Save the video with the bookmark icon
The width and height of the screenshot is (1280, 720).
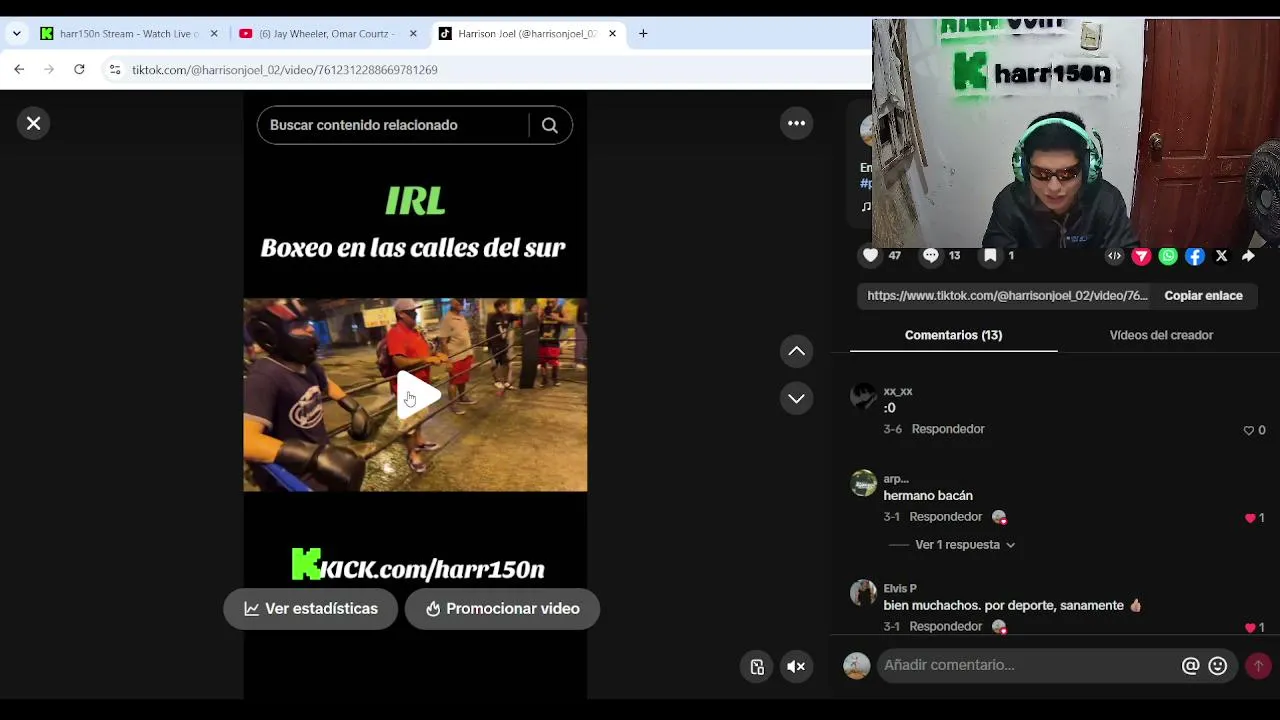(990, 255)
